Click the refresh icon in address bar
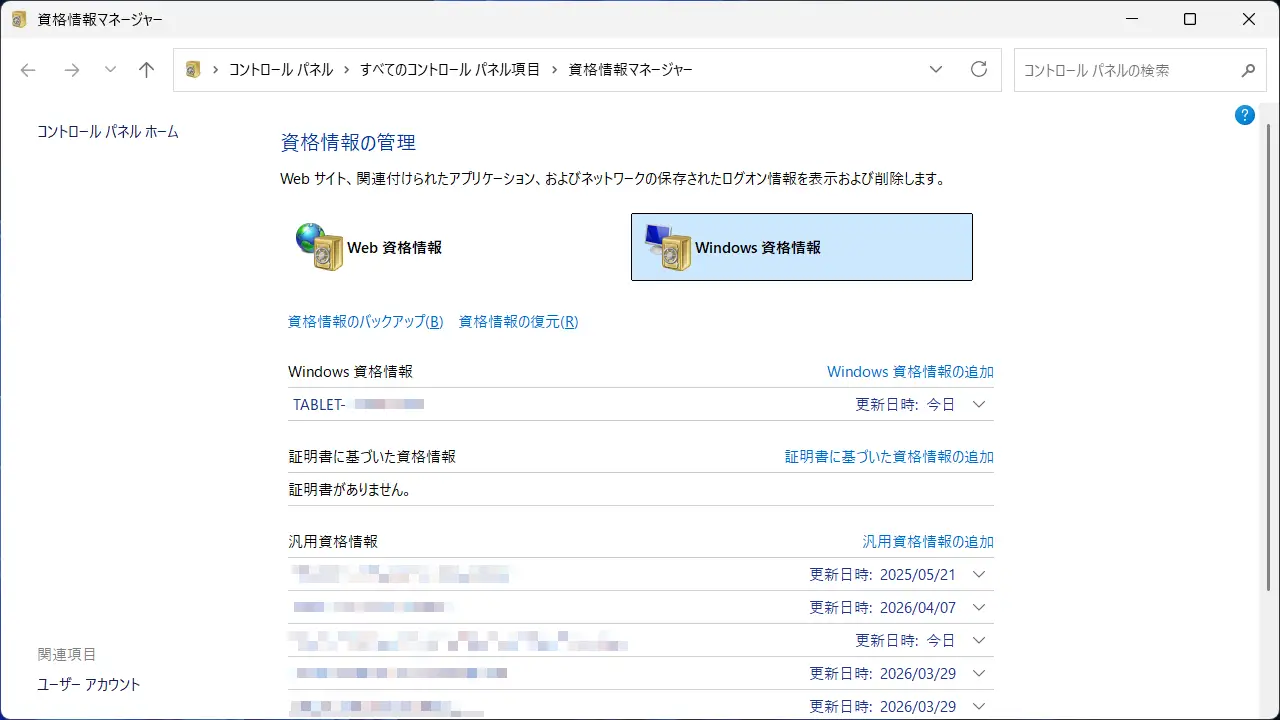1280x720 pixels. (979, 69)
